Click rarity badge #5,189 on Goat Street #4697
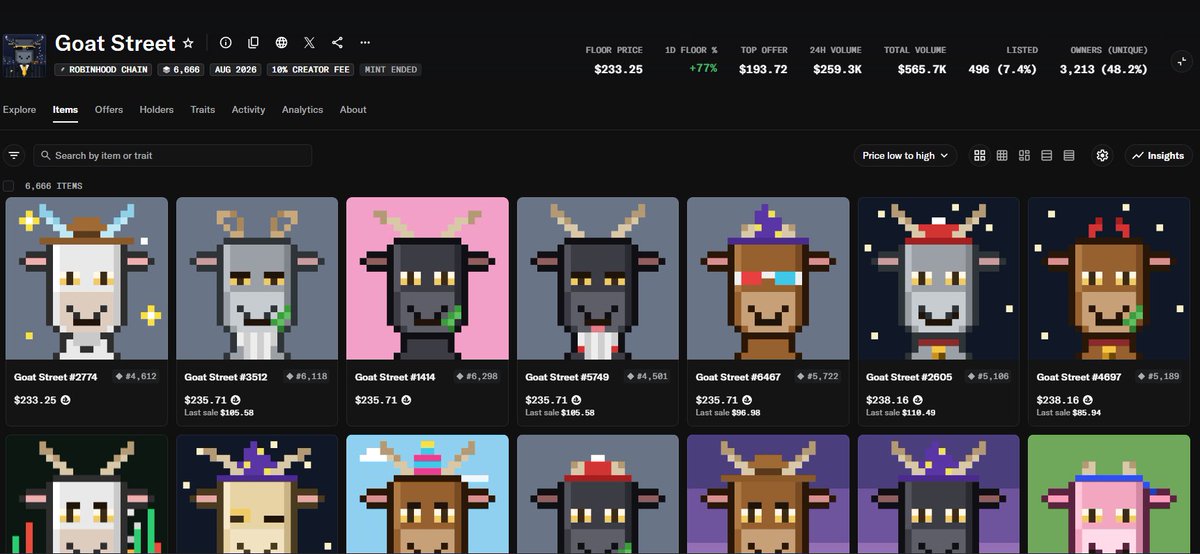 pyautogui.click(x=1159, y=377)
